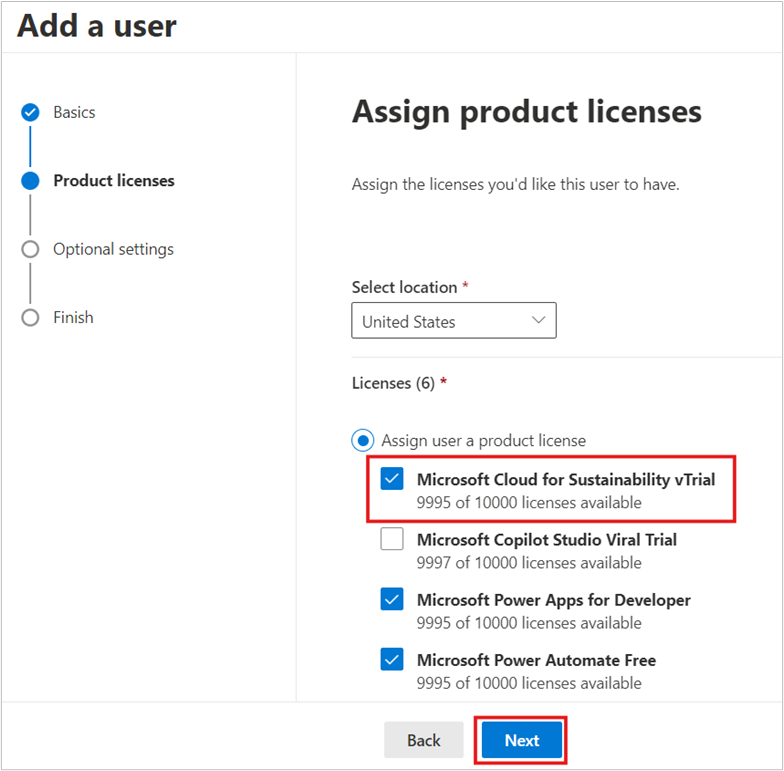Screen dimensions: 784x771
Task: Go to the Optional settings step label
Action: (x=114, y=249)
